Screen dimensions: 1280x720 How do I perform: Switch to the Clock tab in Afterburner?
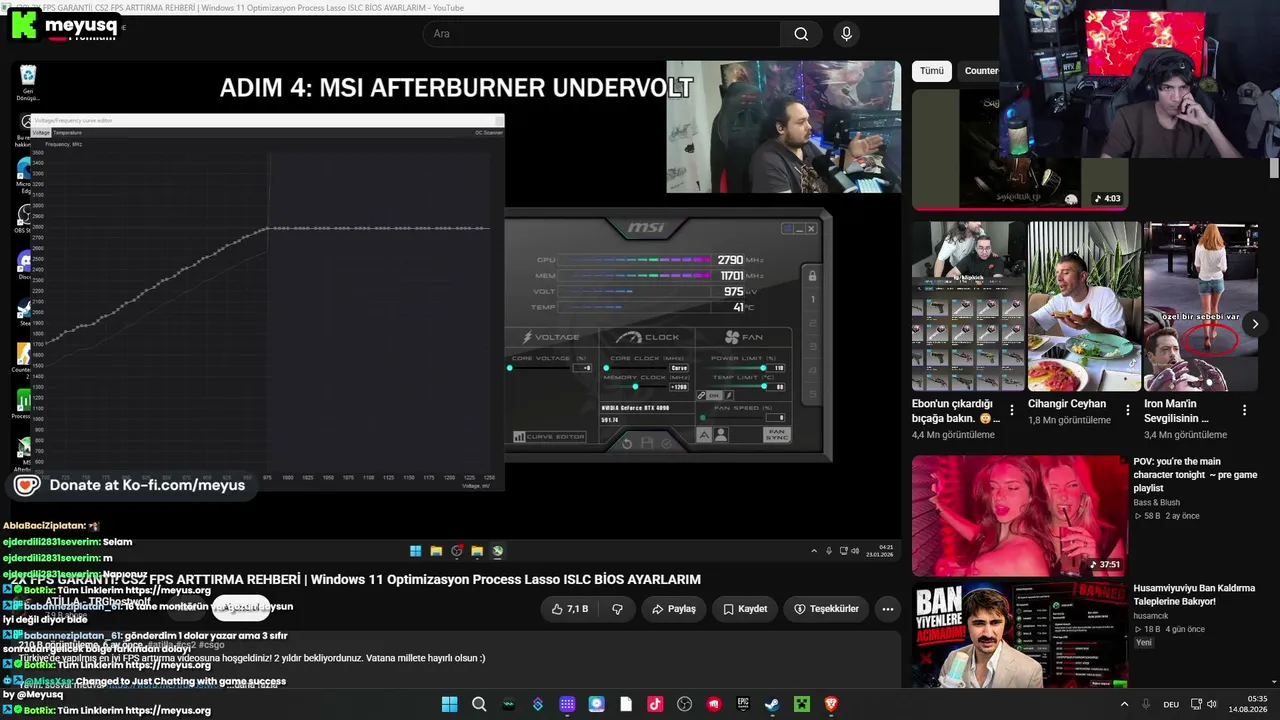click(649, 337)
